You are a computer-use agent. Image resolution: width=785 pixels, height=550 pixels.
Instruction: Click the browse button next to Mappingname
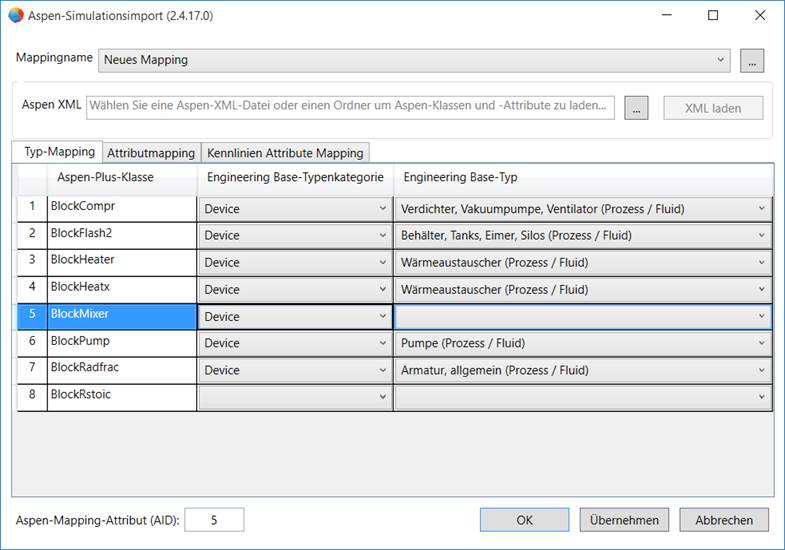click(752, 61)
